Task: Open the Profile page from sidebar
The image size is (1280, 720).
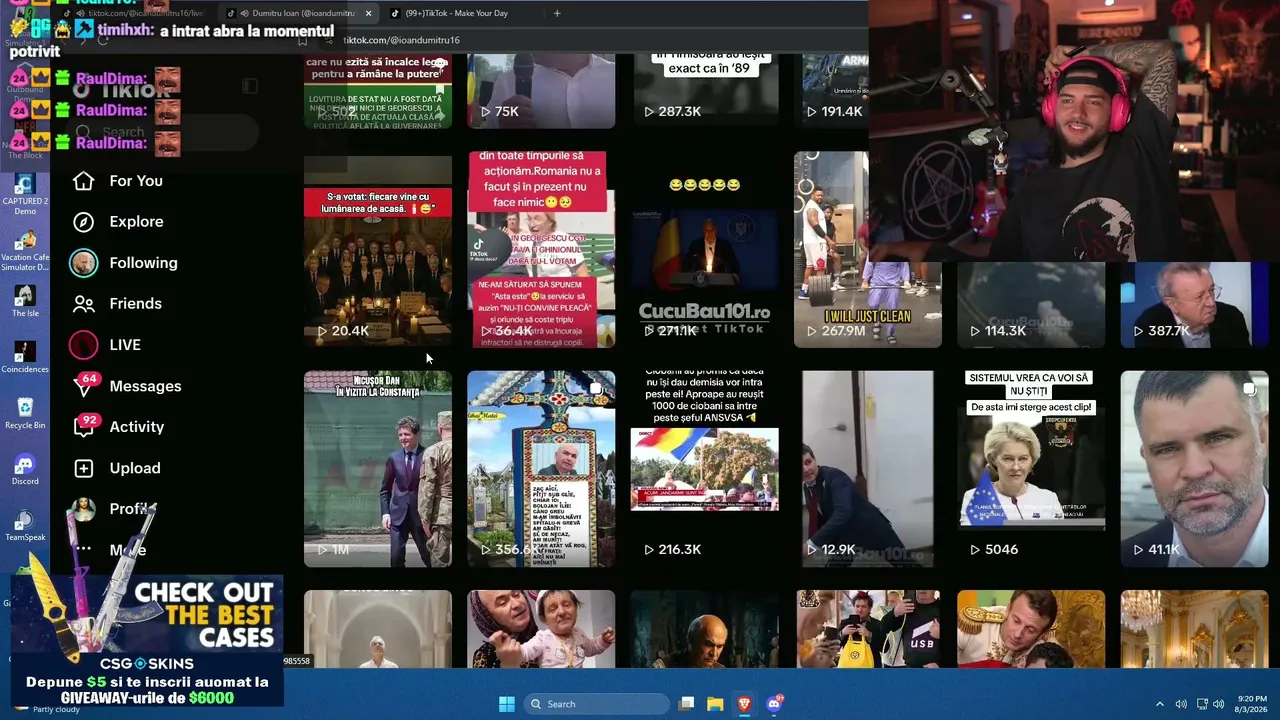Action: (112, 509)
